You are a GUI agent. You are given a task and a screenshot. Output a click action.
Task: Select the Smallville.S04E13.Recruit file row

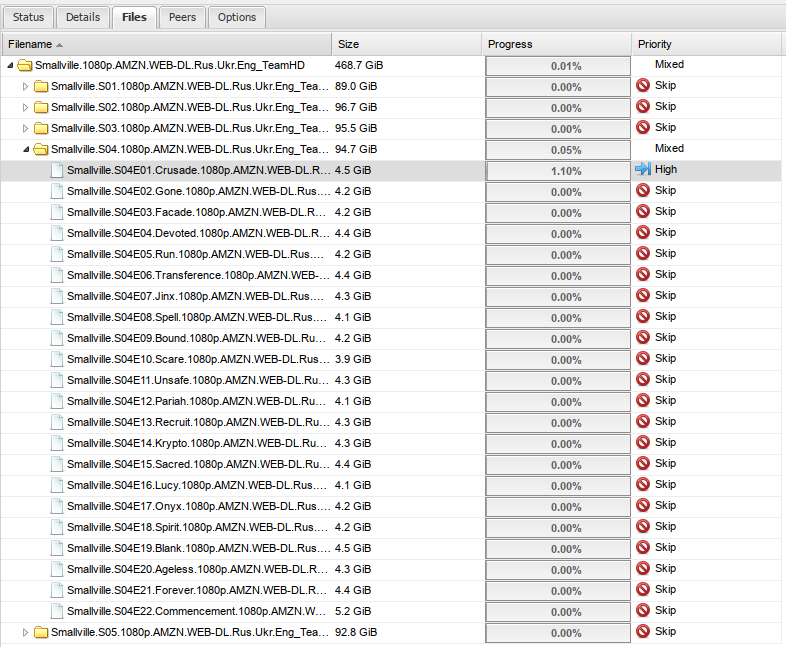pos(391,422)
